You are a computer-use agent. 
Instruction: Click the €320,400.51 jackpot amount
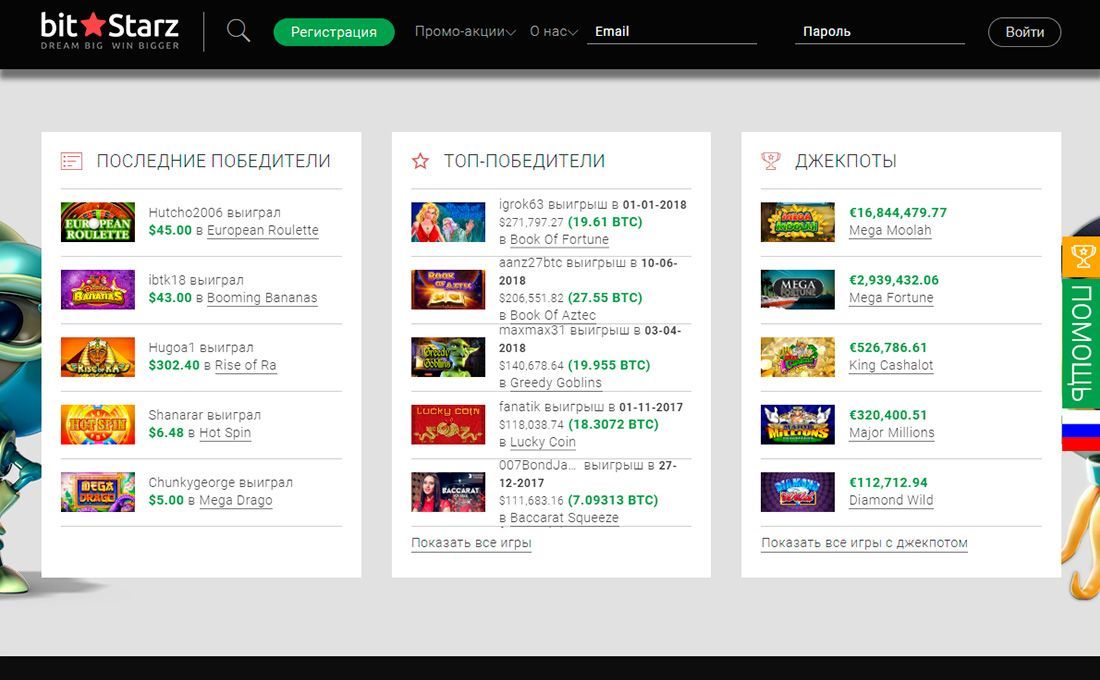click(888, 415)
